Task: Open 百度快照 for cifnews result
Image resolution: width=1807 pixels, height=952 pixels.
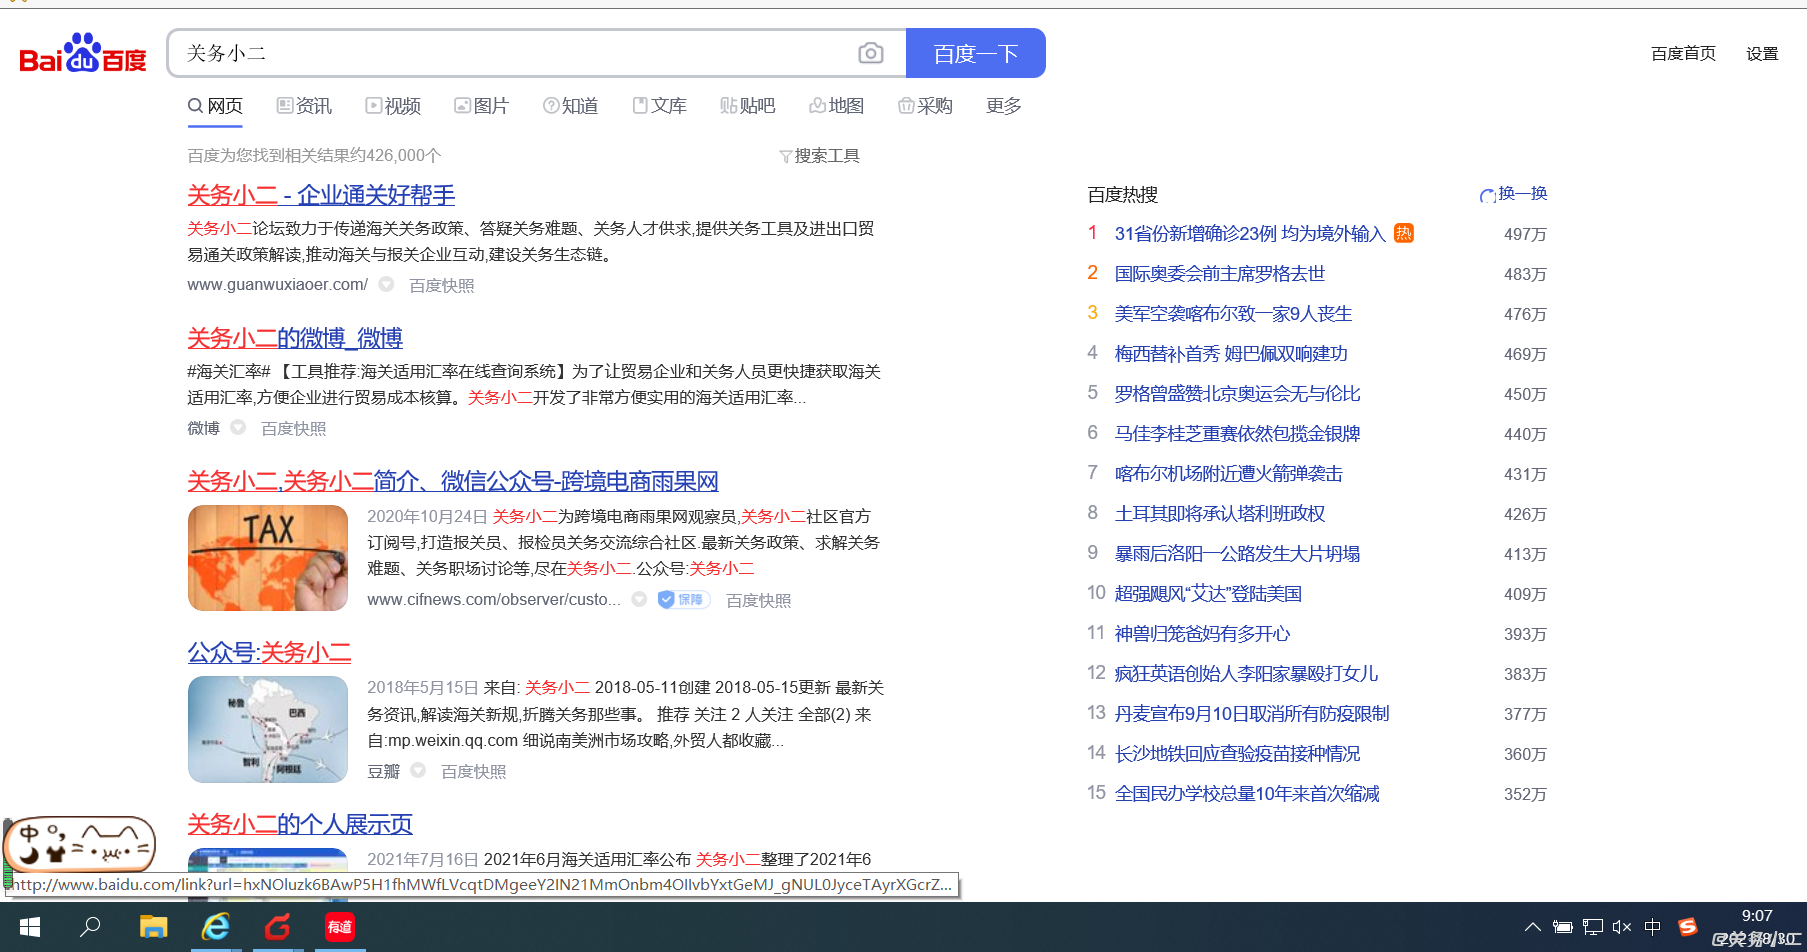Action: coord(759,601)
